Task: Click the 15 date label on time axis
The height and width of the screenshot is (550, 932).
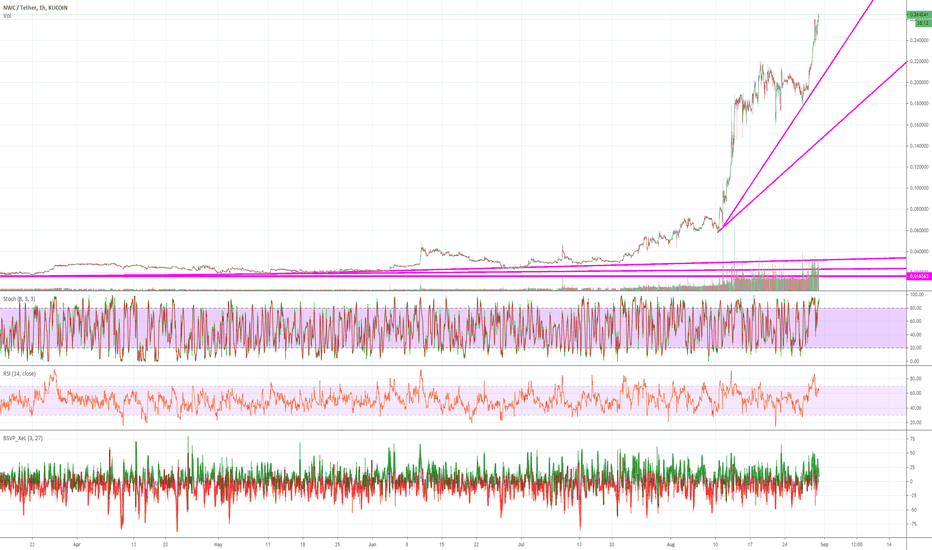Action: 442,544
